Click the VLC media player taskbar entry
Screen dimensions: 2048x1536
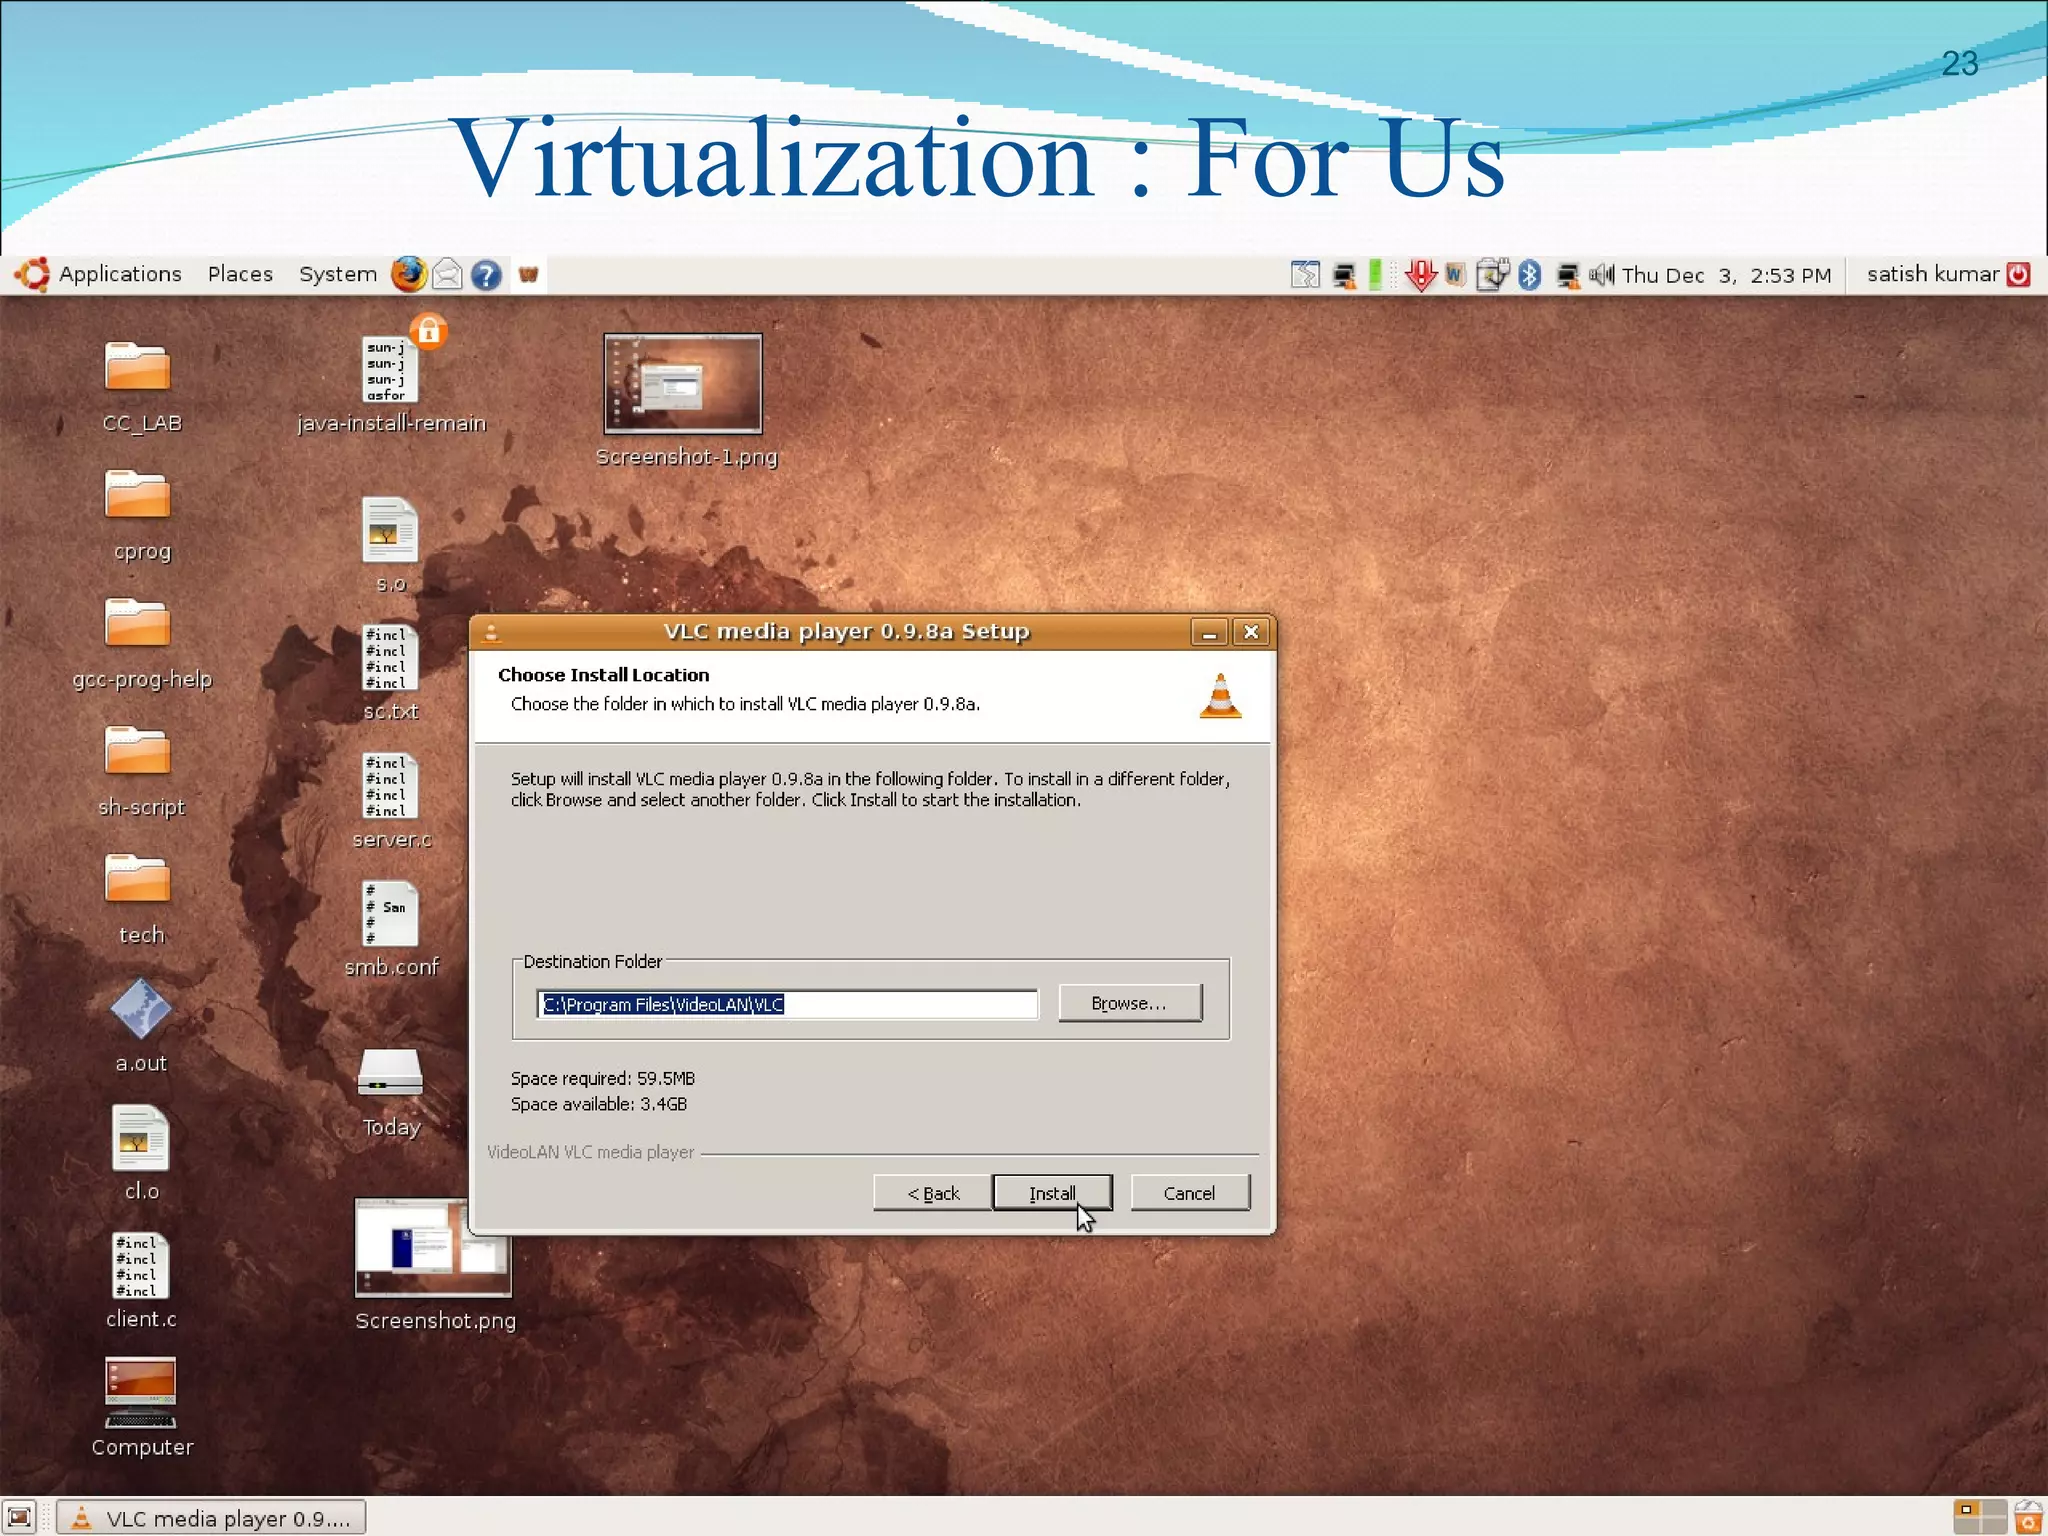click(x=211, y=1518)
